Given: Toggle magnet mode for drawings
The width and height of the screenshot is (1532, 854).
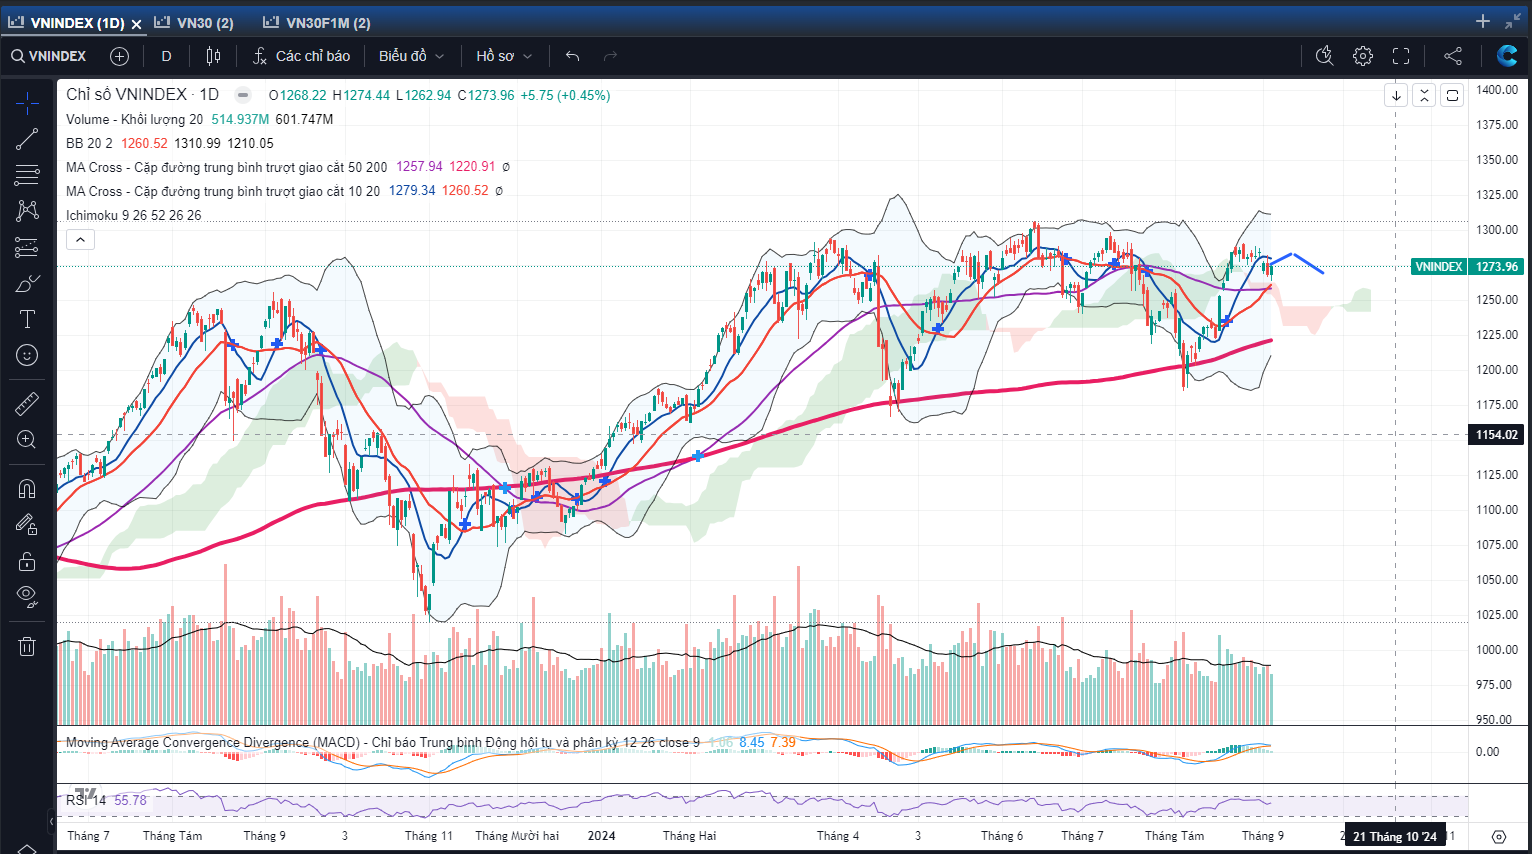Looking at the screenshot, I should pyautogui.click(x=27, y=488).
